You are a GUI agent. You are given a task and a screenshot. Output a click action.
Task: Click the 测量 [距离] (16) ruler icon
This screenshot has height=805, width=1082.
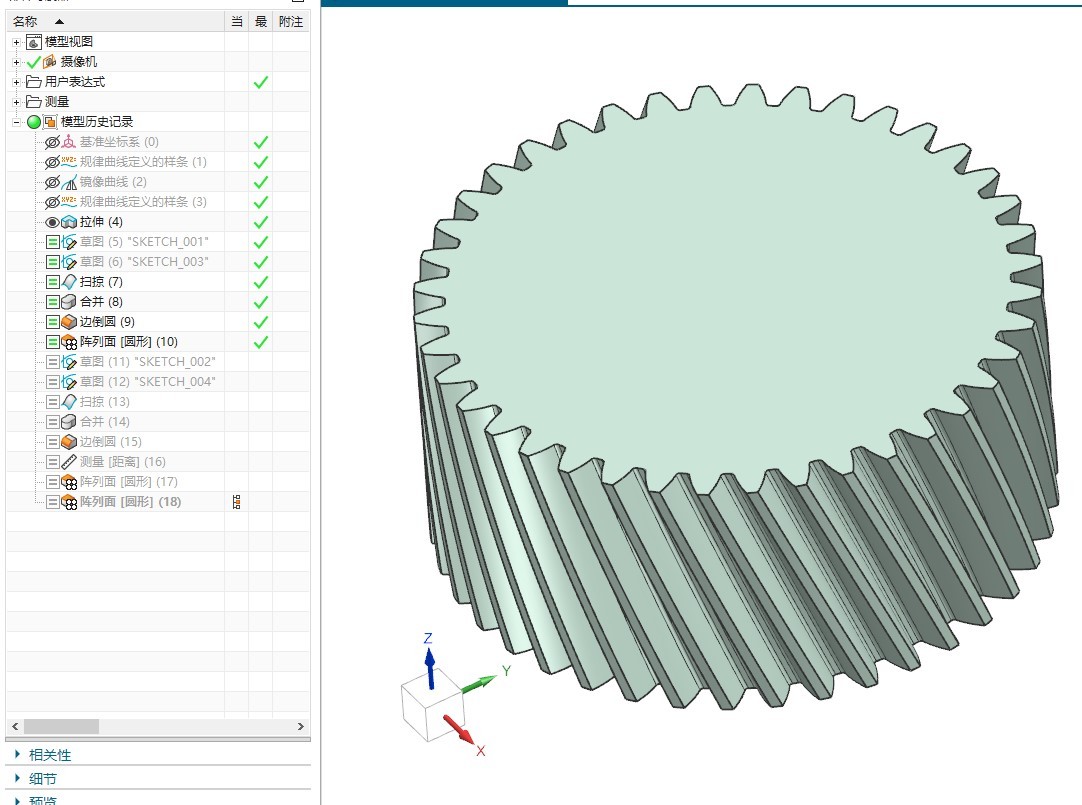(x=69, y=462)
